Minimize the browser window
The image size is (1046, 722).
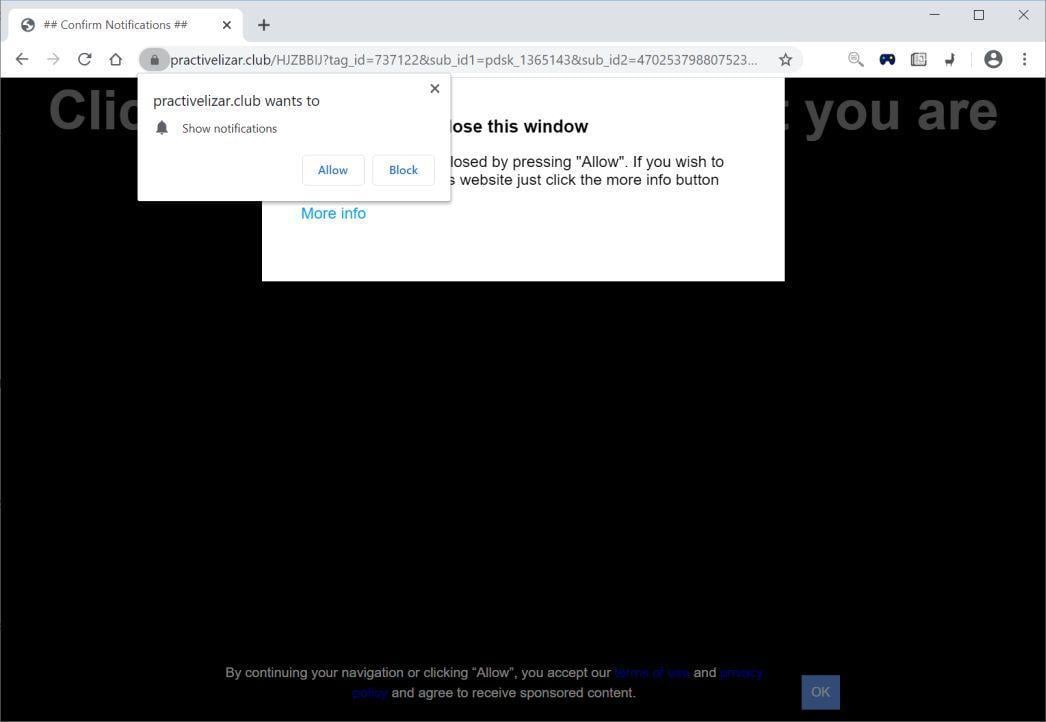[935, 15]
